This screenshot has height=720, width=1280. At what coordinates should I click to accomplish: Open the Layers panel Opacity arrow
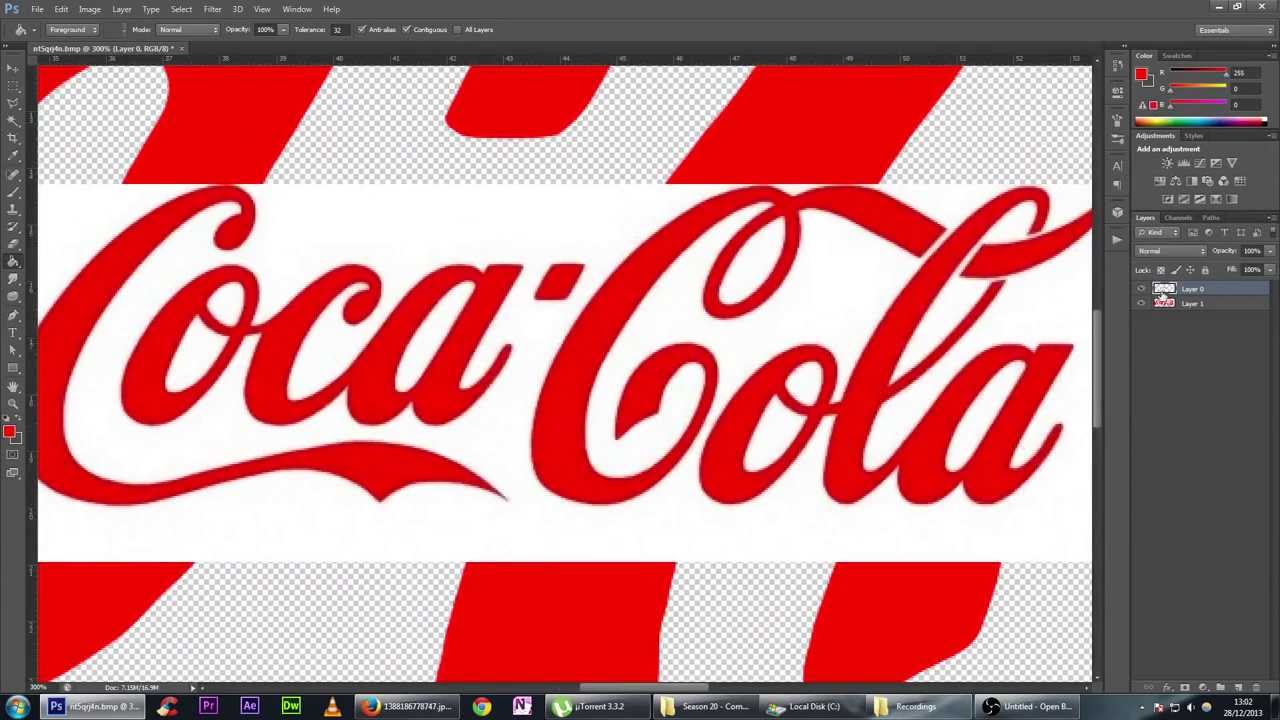1270,251
